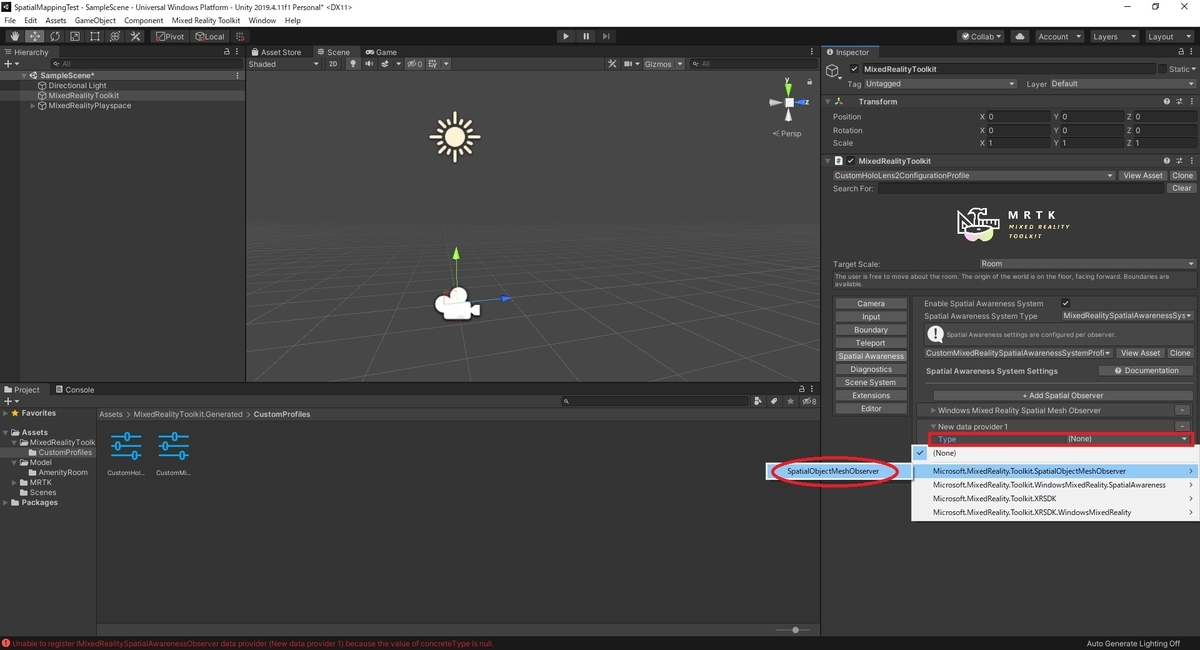Open the Layers dropdown
This screenshot has height=650, width=1200.
pyautogui.click(x=1113, y=36)
